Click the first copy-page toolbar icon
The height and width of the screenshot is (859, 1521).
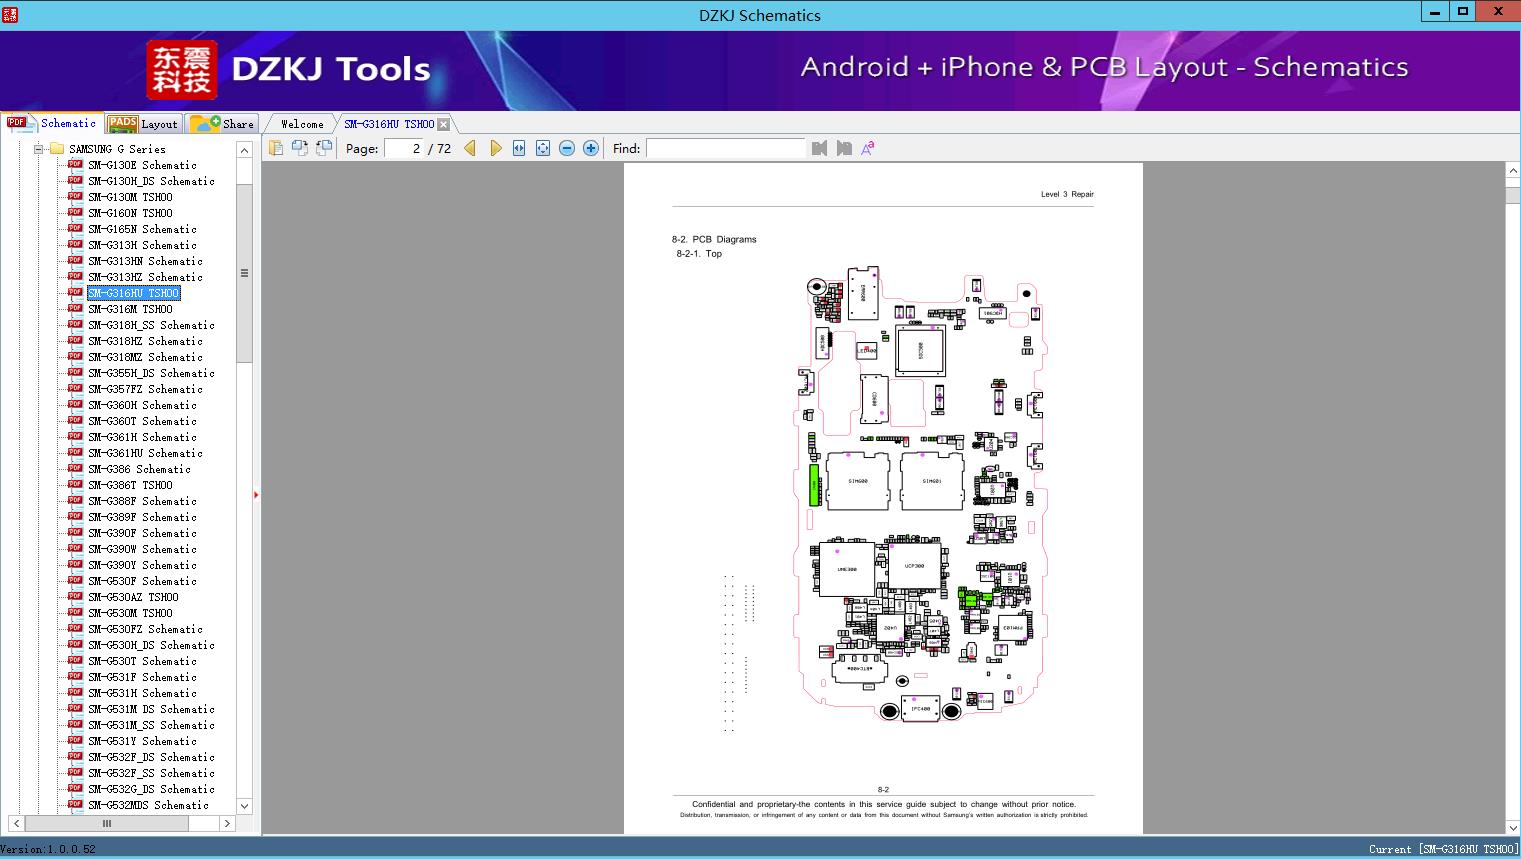[x=275, y=148]
